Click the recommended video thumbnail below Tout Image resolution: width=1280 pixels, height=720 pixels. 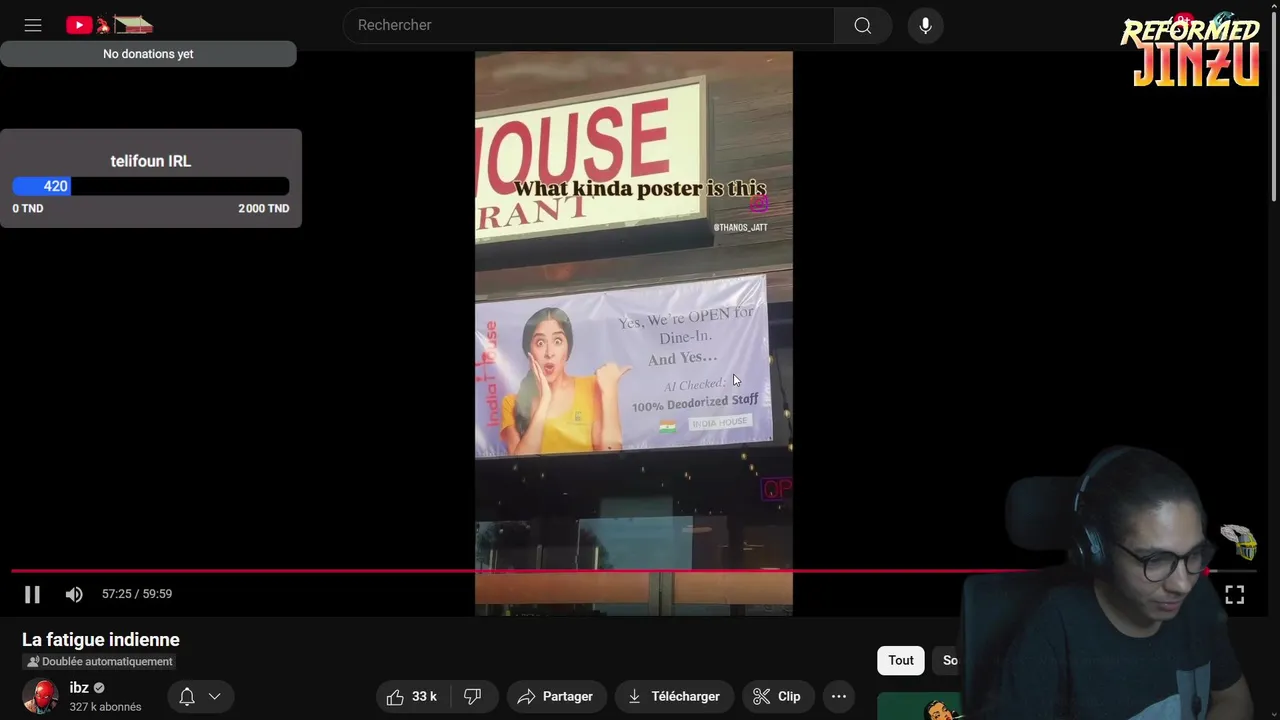coord(920,706)
